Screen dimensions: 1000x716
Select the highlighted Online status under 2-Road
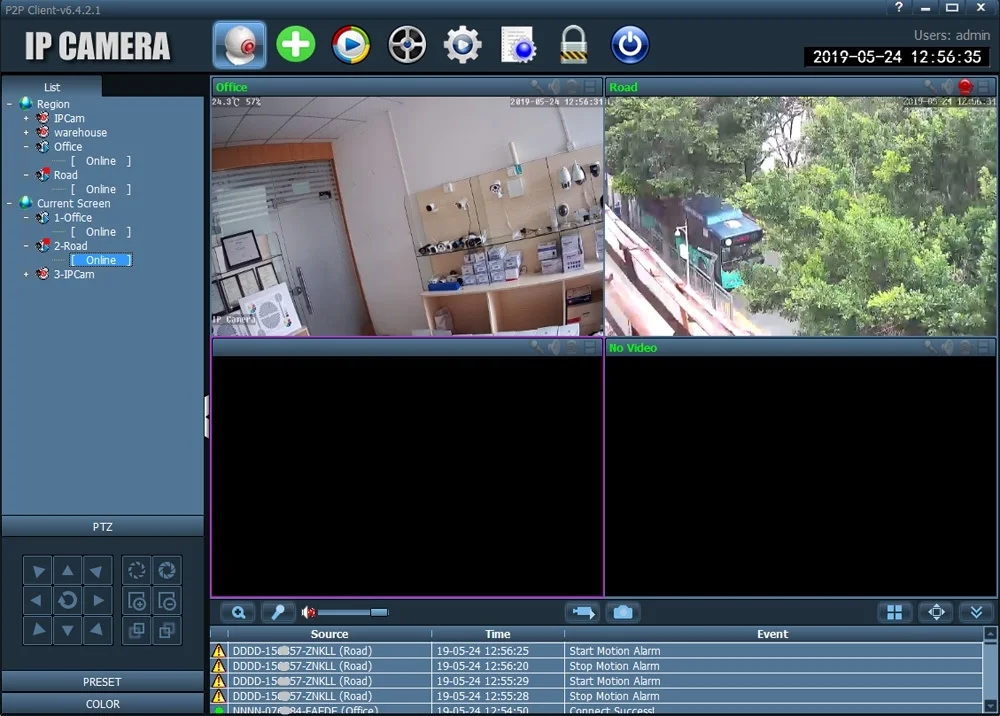click(101, 260)
